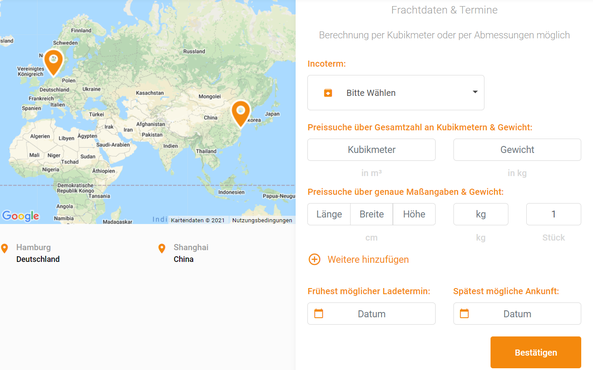Click the Shanghai map pin marker
Screen dimensions: 593x370
(x=241, y=113)
